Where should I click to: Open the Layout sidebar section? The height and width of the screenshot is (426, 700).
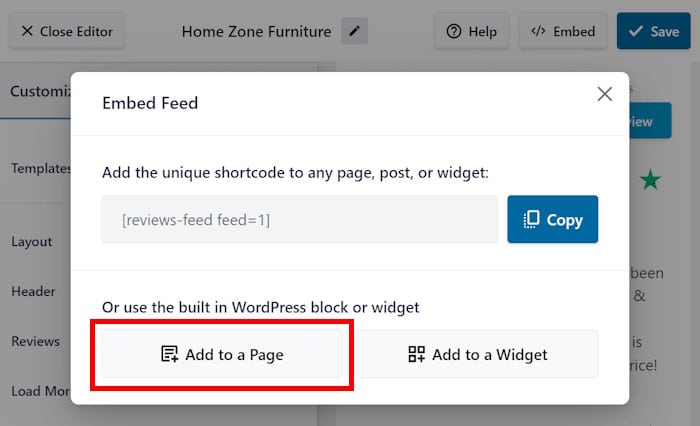pos(32,241)
